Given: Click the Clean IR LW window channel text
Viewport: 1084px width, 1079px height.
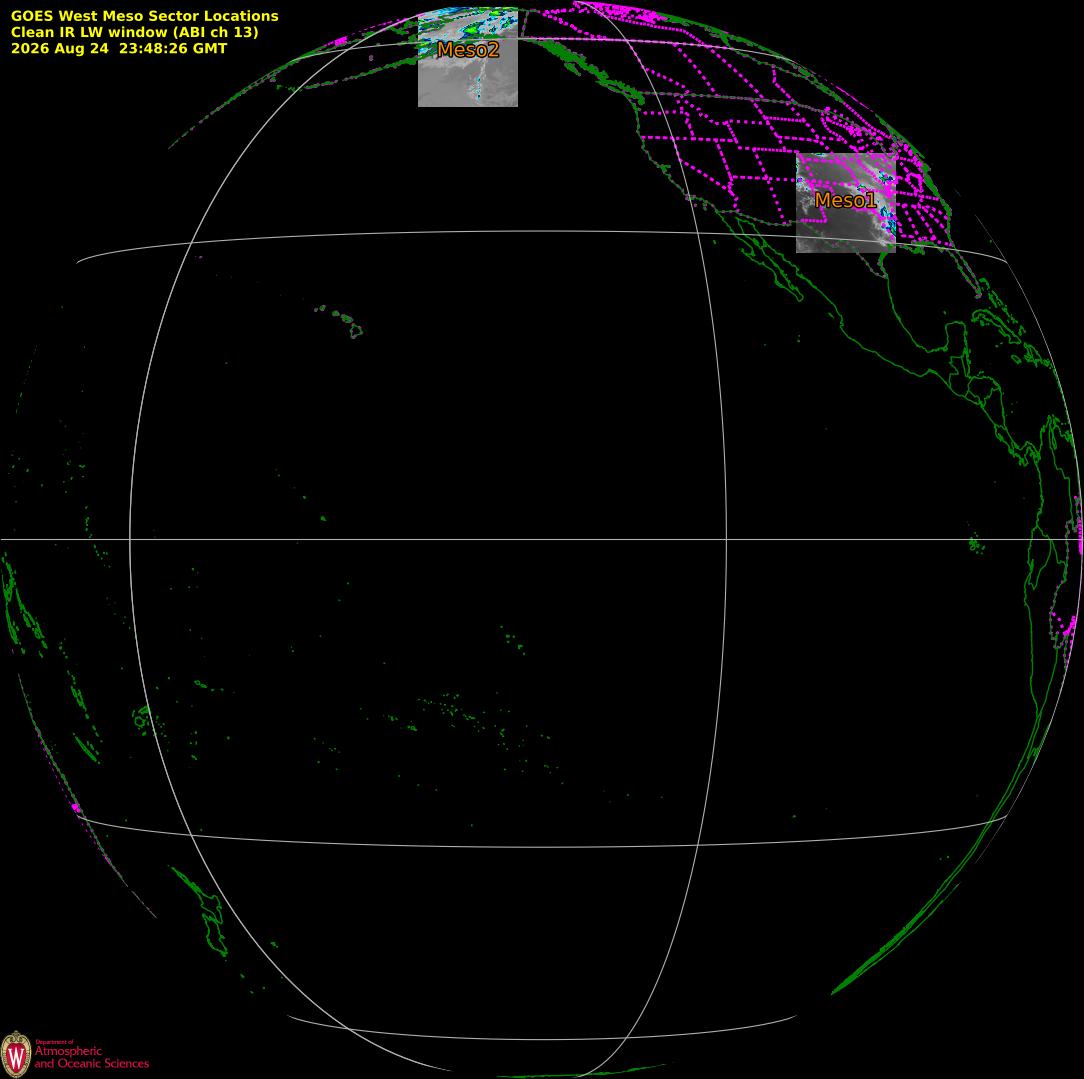Looking at the screenshot, I should [x=134, y=32].
